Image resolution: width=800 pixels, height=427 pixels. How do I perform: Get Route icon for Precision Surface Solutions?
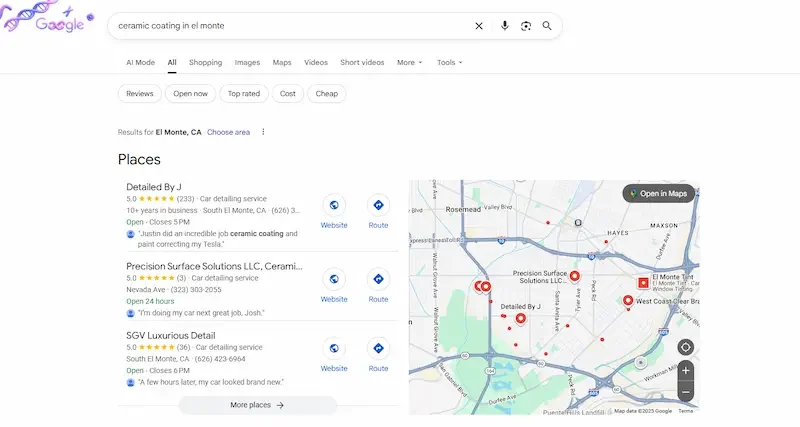coord(378,279)
